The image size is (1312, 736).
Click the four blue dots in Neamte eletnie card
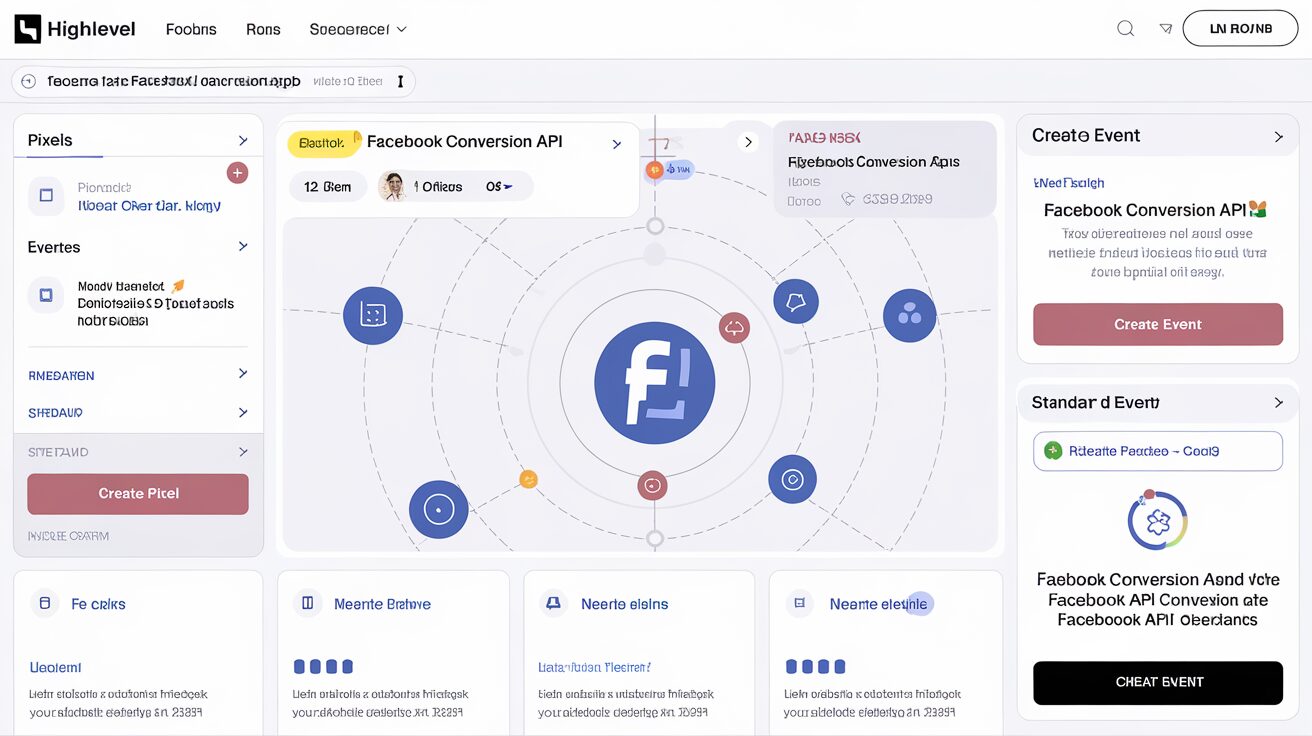815,666
